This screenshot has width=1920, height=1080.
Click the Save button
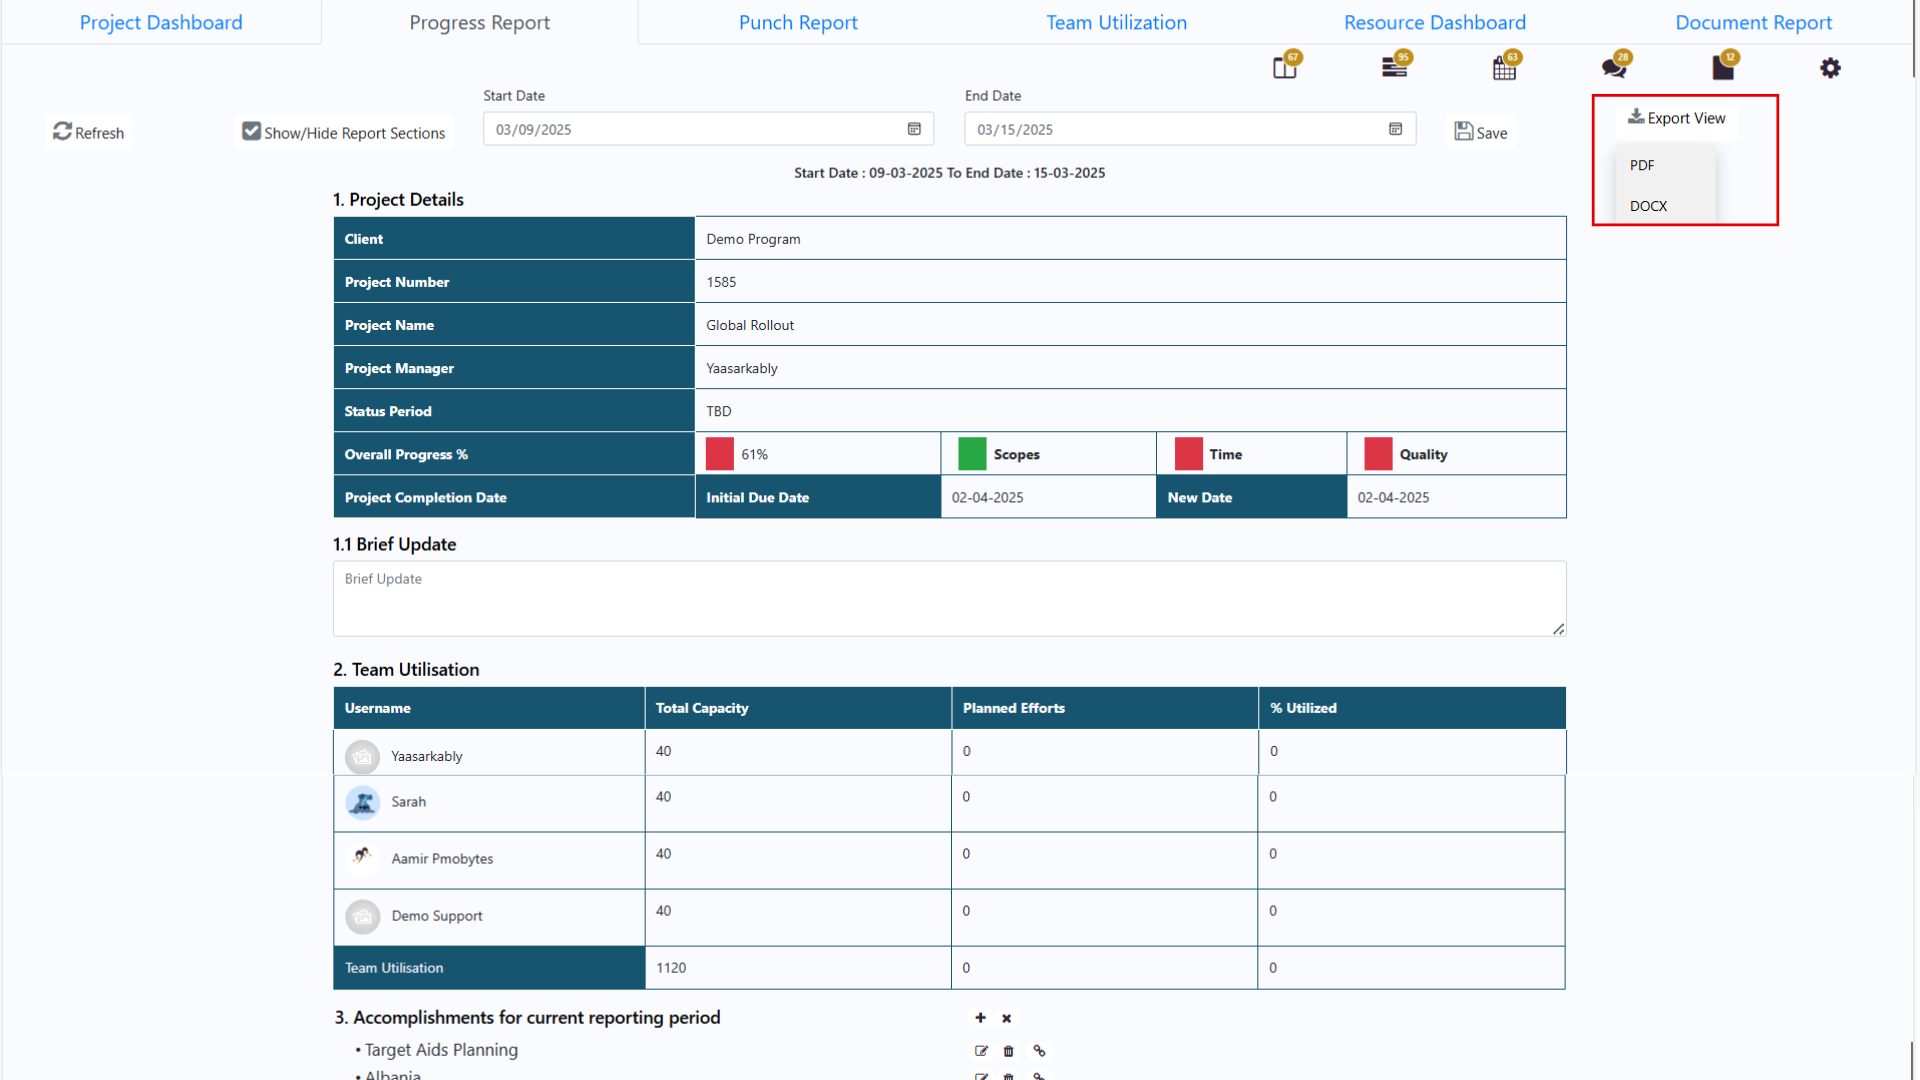point(1481,132)
